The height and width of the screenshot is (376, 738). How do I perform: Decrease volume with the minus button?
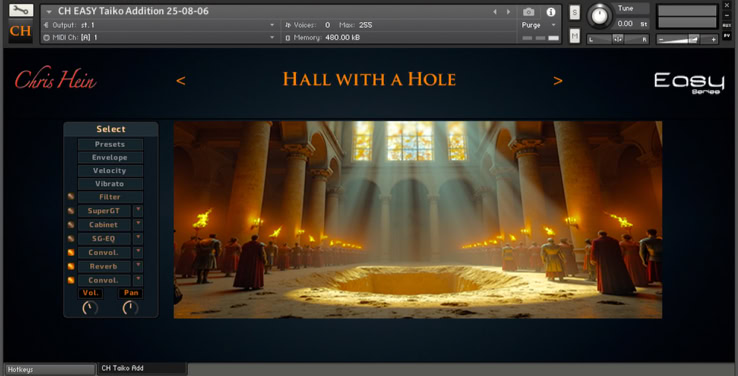pyautogui.click(x=661, y=40)
